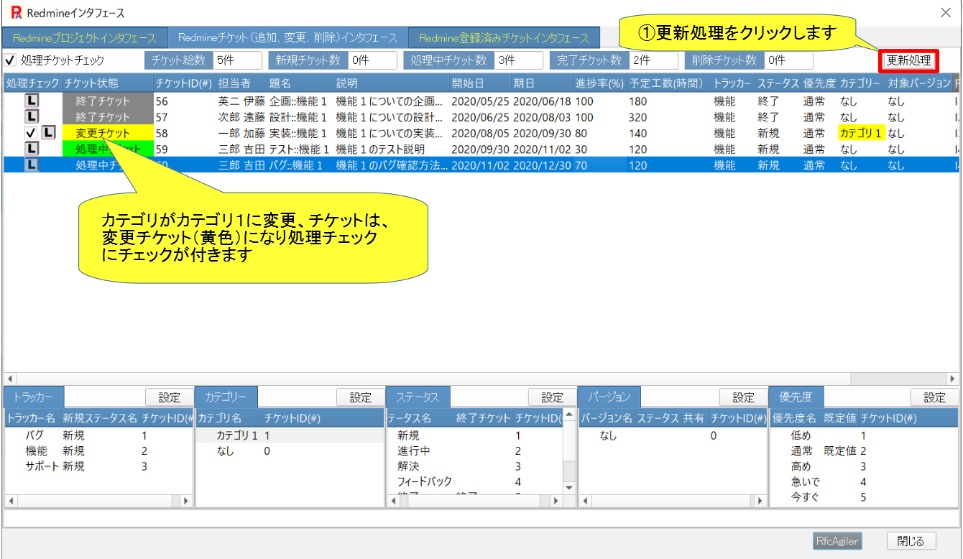This screenshot has height=559, width=963.
Task: Click the 閉じる button
Action: (x=911, y=541)
